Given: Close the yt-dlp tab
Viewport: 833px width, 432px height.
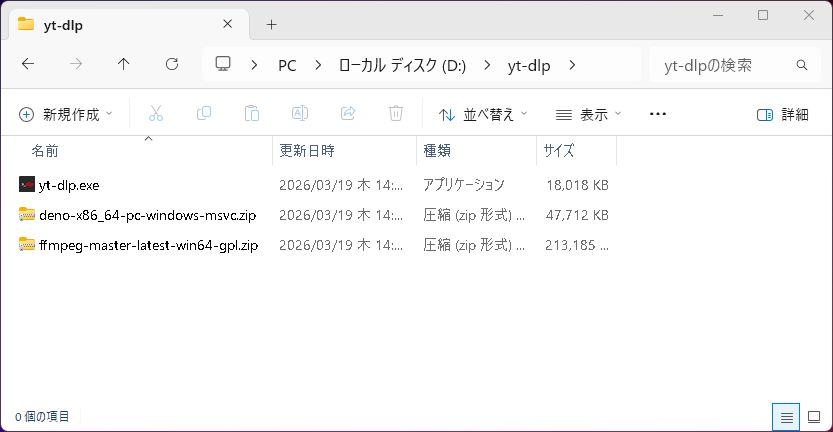Looking at the screenshot, I should [227, 24].
